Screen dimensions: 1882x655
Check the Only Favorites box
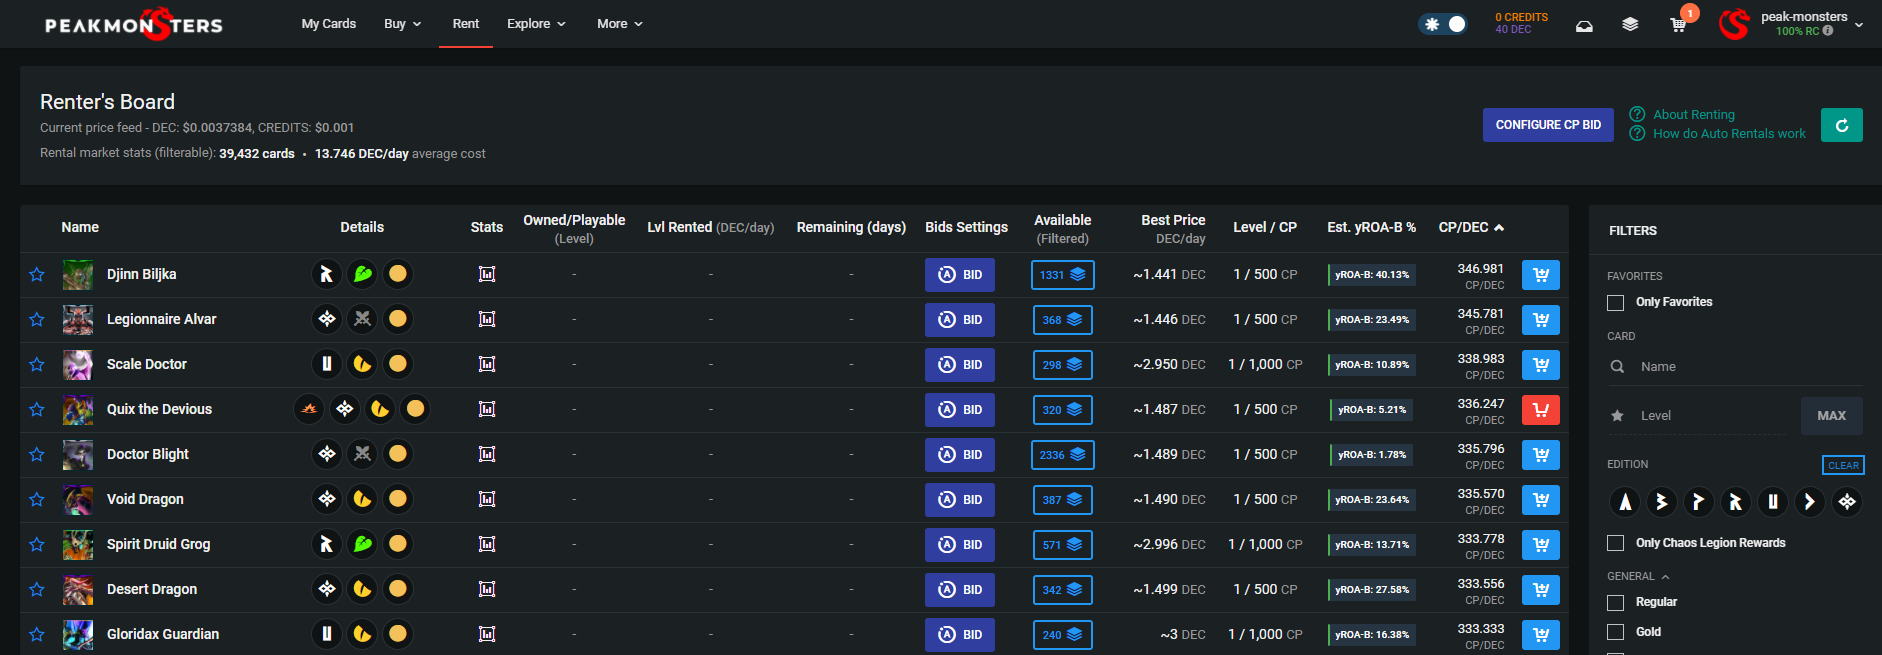point(1615,302)
